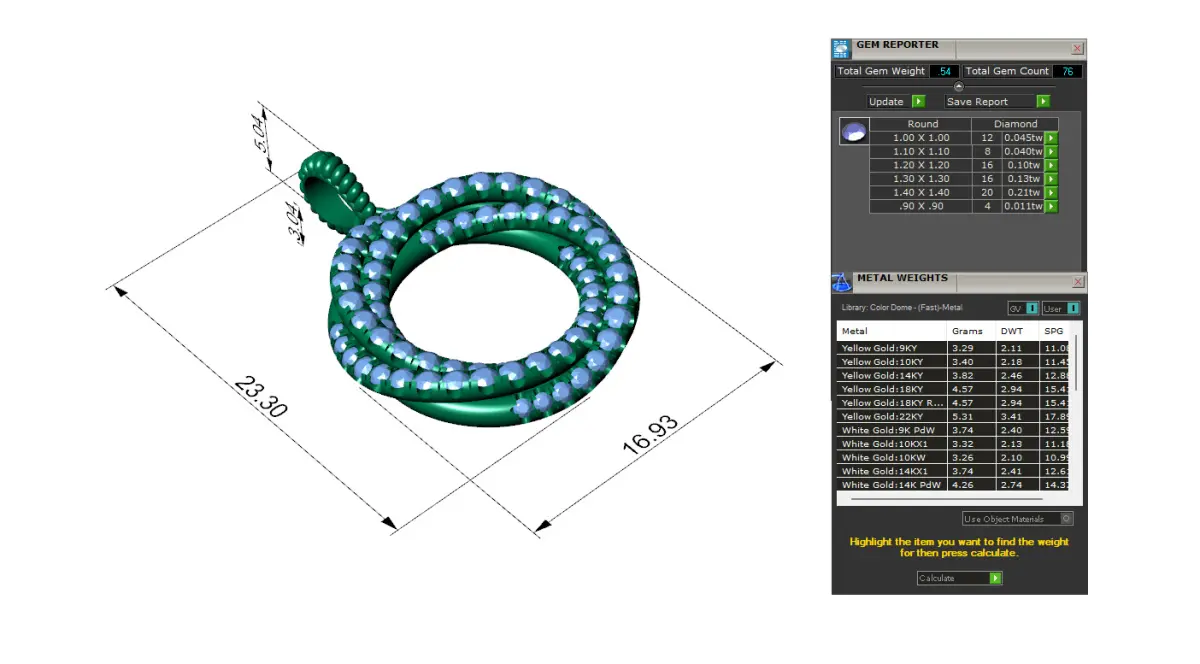Select the White Gold:14KX1 row
This screenshot has height=664, width=1200.
click(953, 471)
